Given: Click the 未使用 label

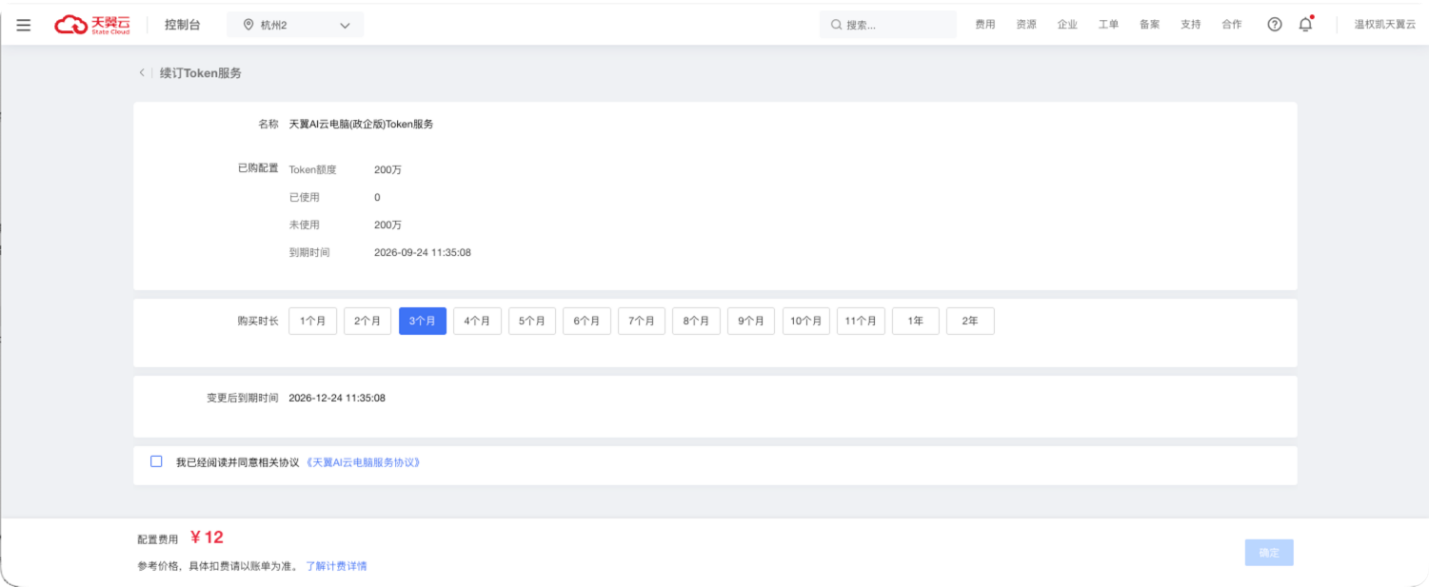Looking at the screenshot, I should click(304, 225).
